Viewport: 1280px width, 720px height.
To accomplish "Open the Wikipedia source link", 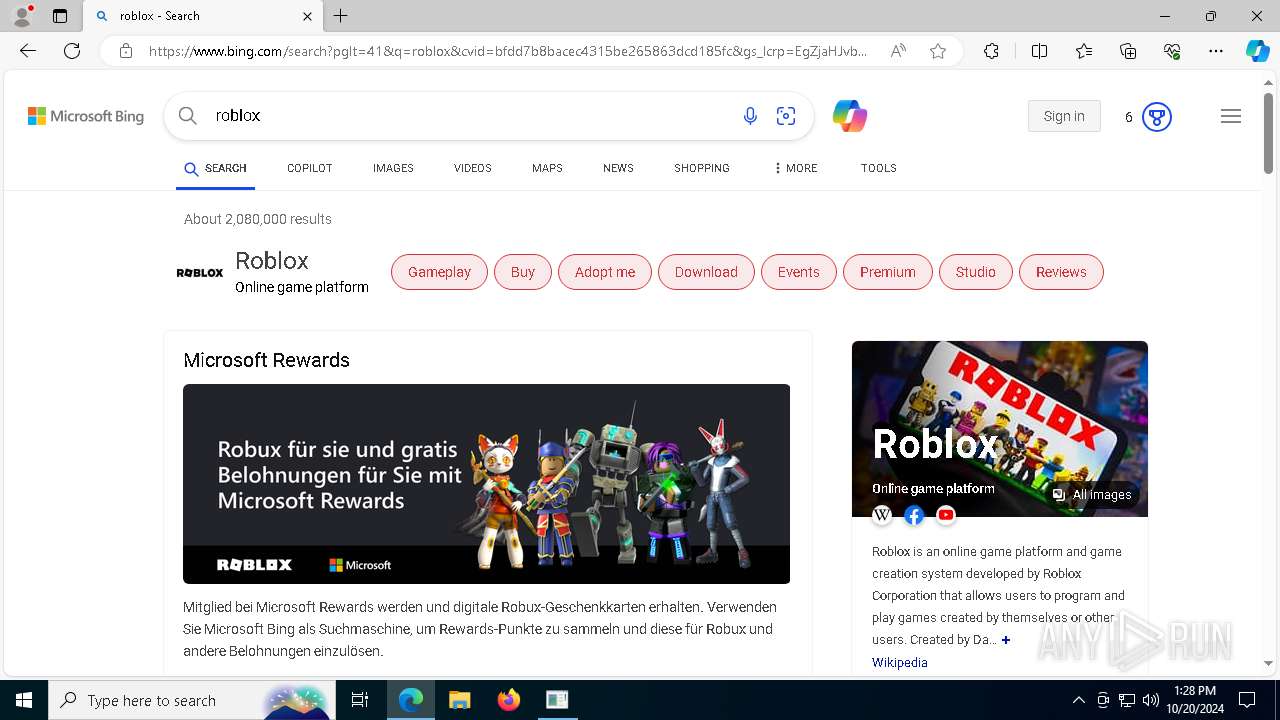I will [900, 663].
